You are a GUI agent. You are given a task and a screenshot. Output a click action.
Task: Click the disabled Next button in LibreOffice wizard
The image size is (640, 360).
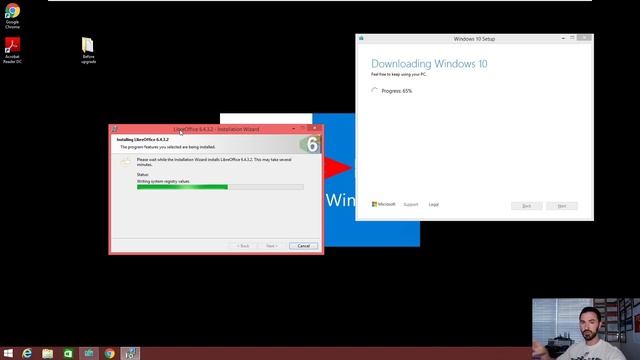tap(271, 246)
